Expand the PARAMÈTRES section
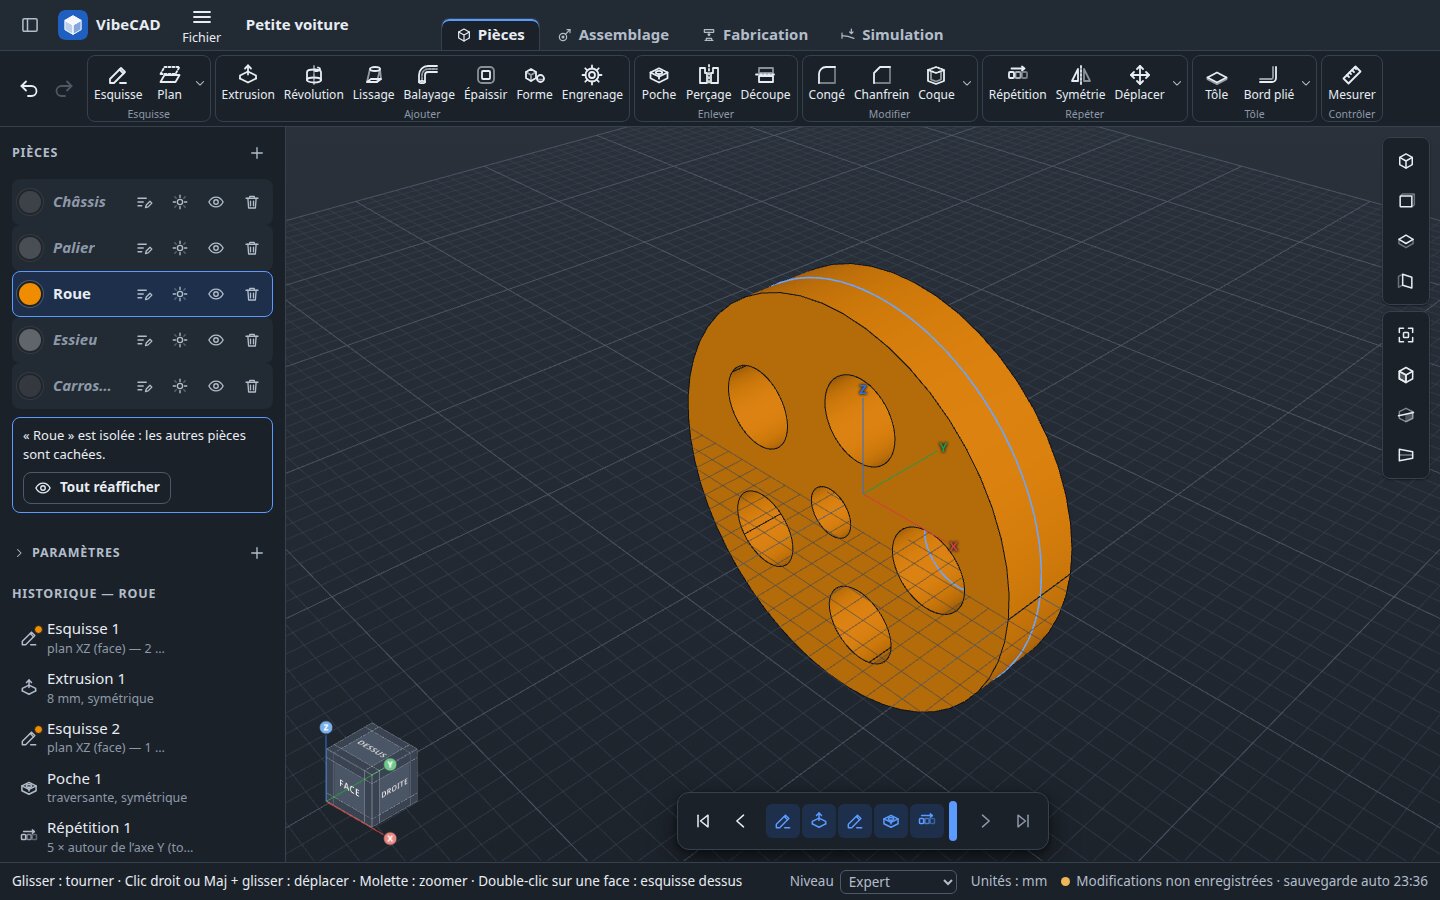The image size is (1440, 900). pyautogui.click(x=76, y=553)
